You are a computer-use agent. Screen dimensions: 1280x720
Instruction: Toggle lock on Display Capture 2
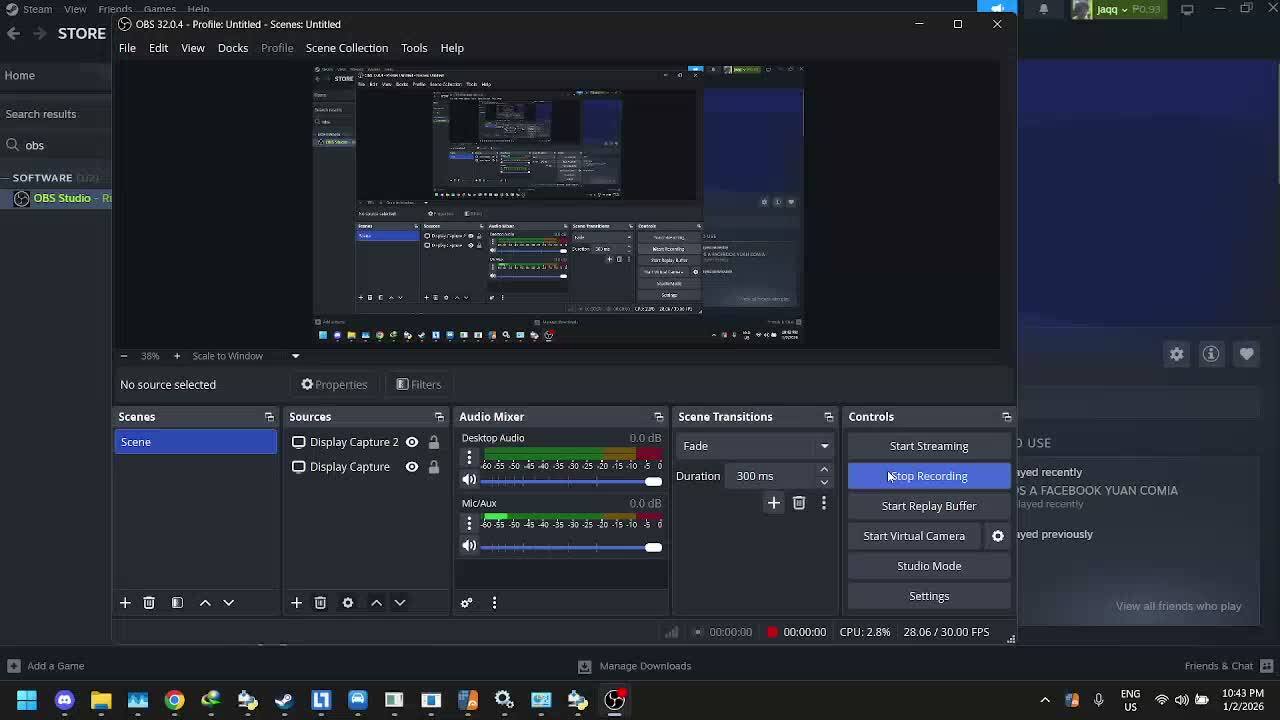click(434, 442)
